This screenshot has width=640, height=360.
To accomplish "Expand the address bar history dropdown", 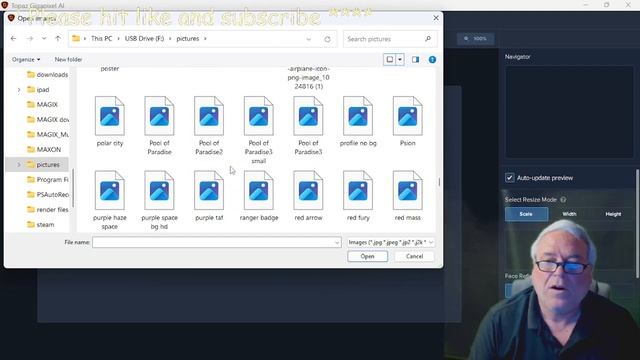I will point(309,39).
